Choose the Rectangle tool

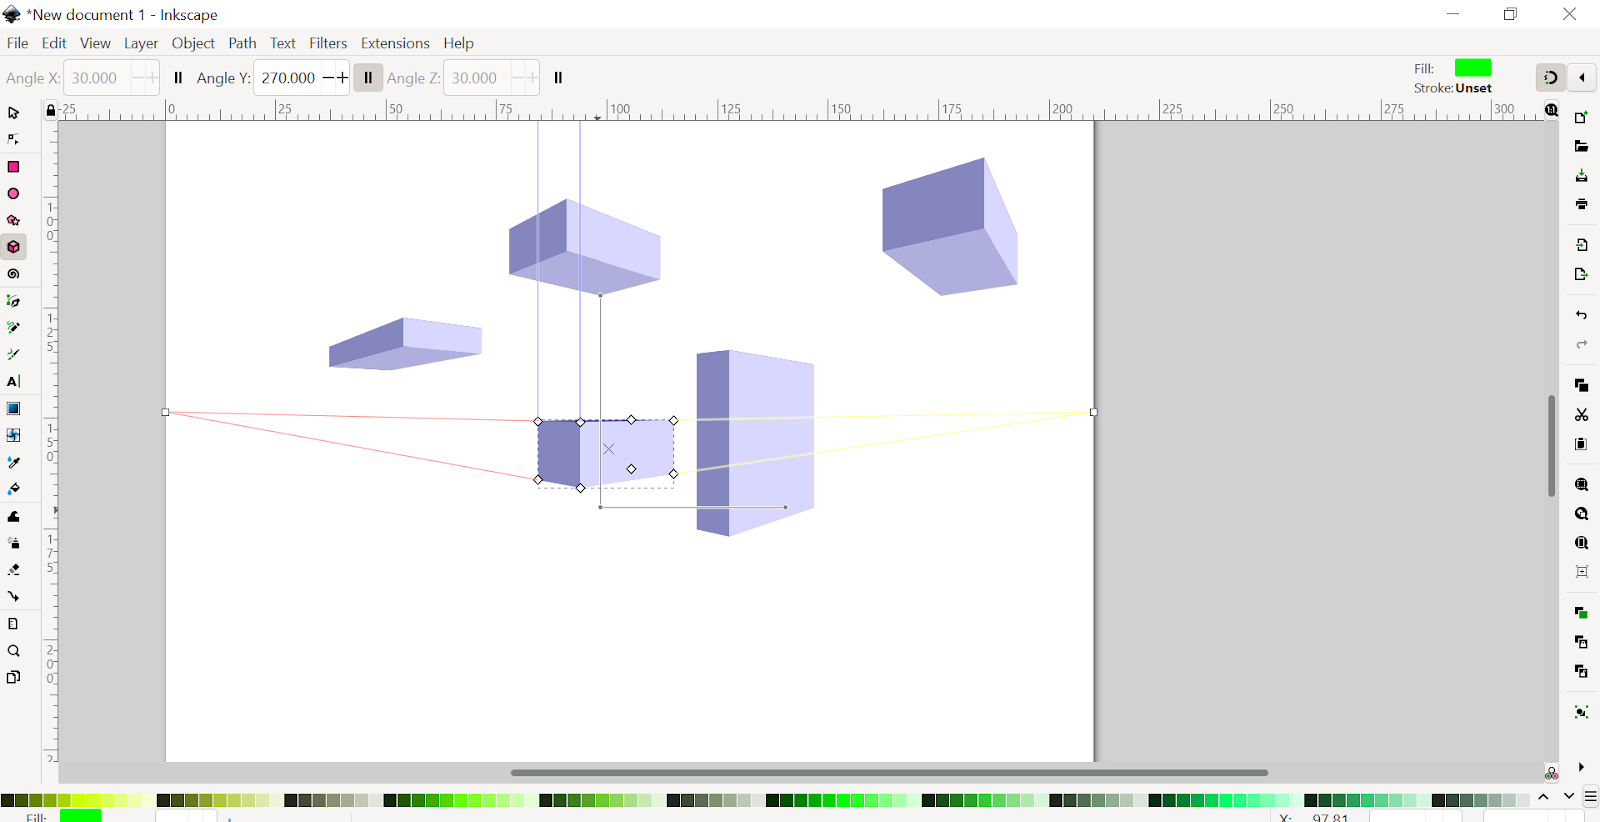pos(14,167)
